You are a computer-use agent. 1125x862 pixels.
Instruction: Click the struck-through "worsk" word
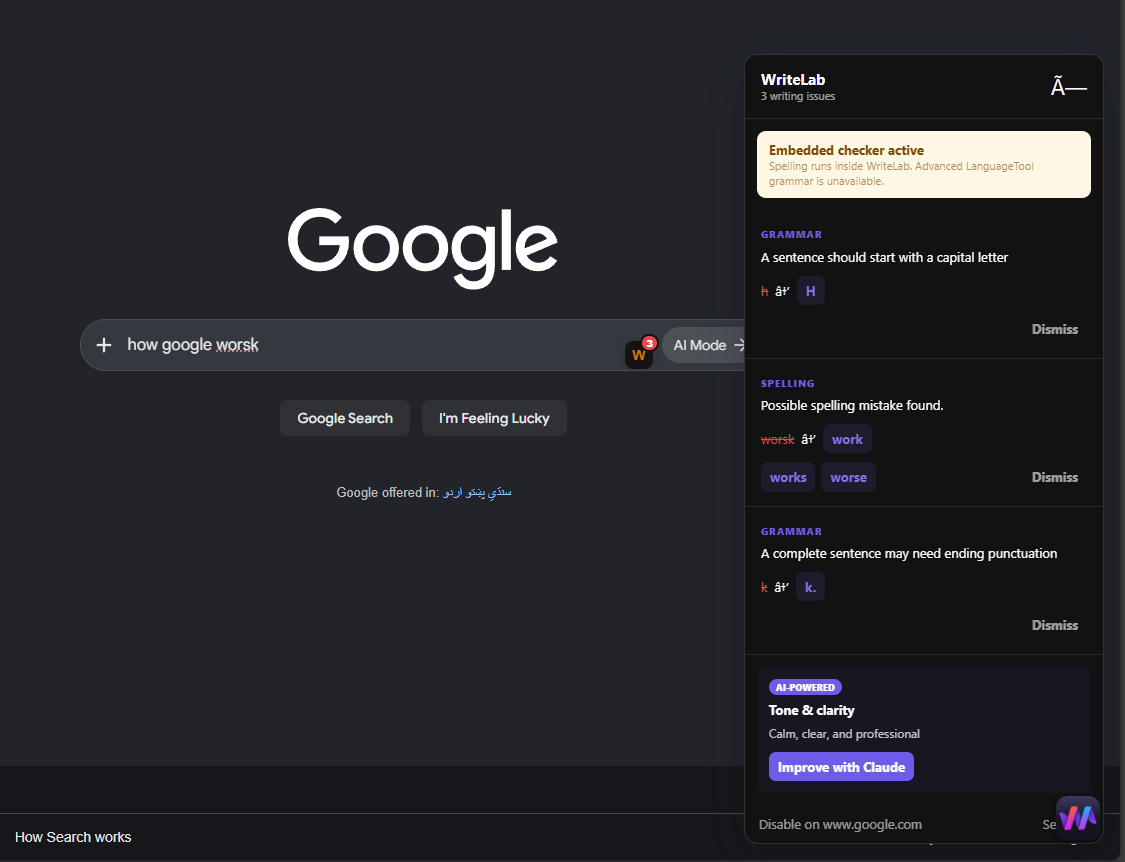[x=778, y=439]
